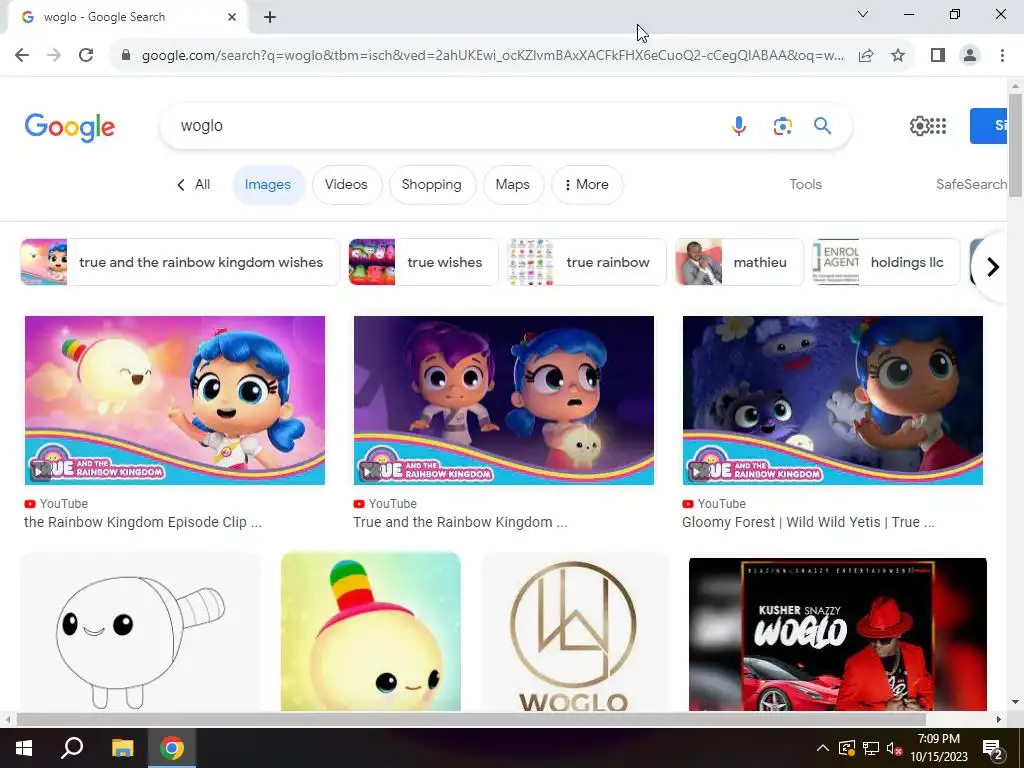This screenshot has width=1024, height=768.
Task: Open 'Gloomy Forest | Wild Wild Yetis' thumbnail
Action: click(833, 400)
